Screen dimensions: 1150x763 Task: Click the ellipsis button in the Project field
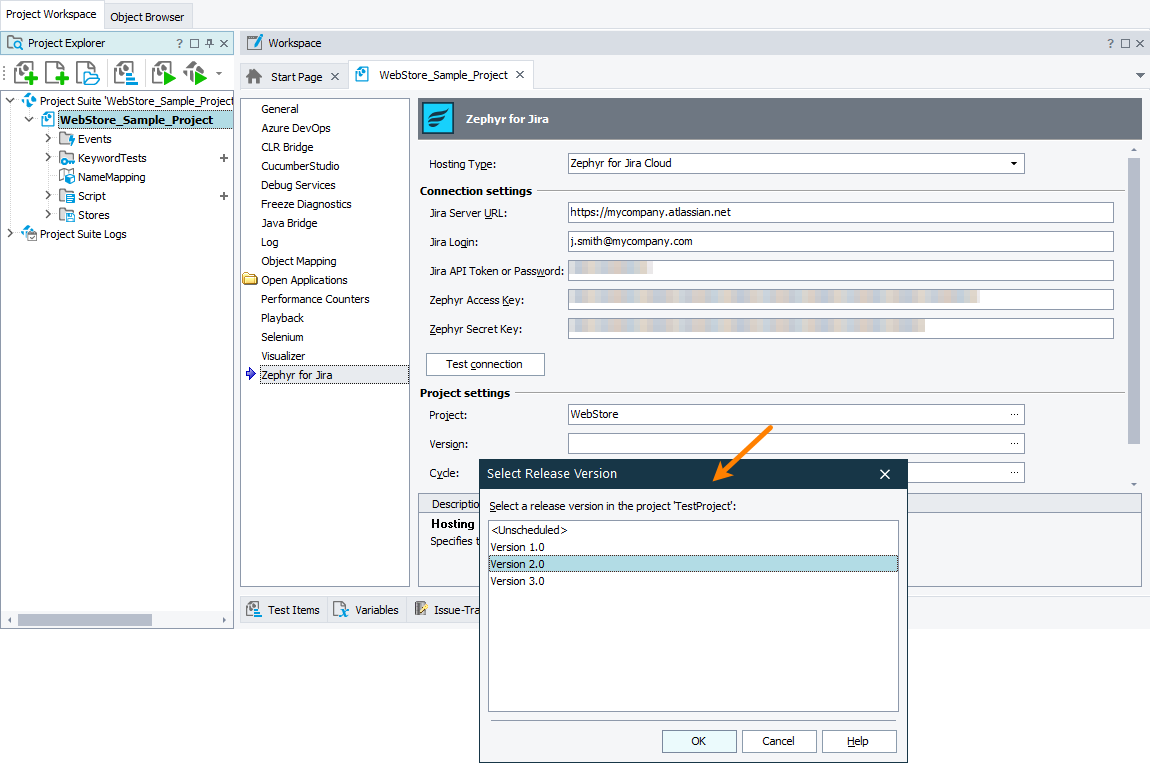pyautogui.click(x=1014, y=415)
